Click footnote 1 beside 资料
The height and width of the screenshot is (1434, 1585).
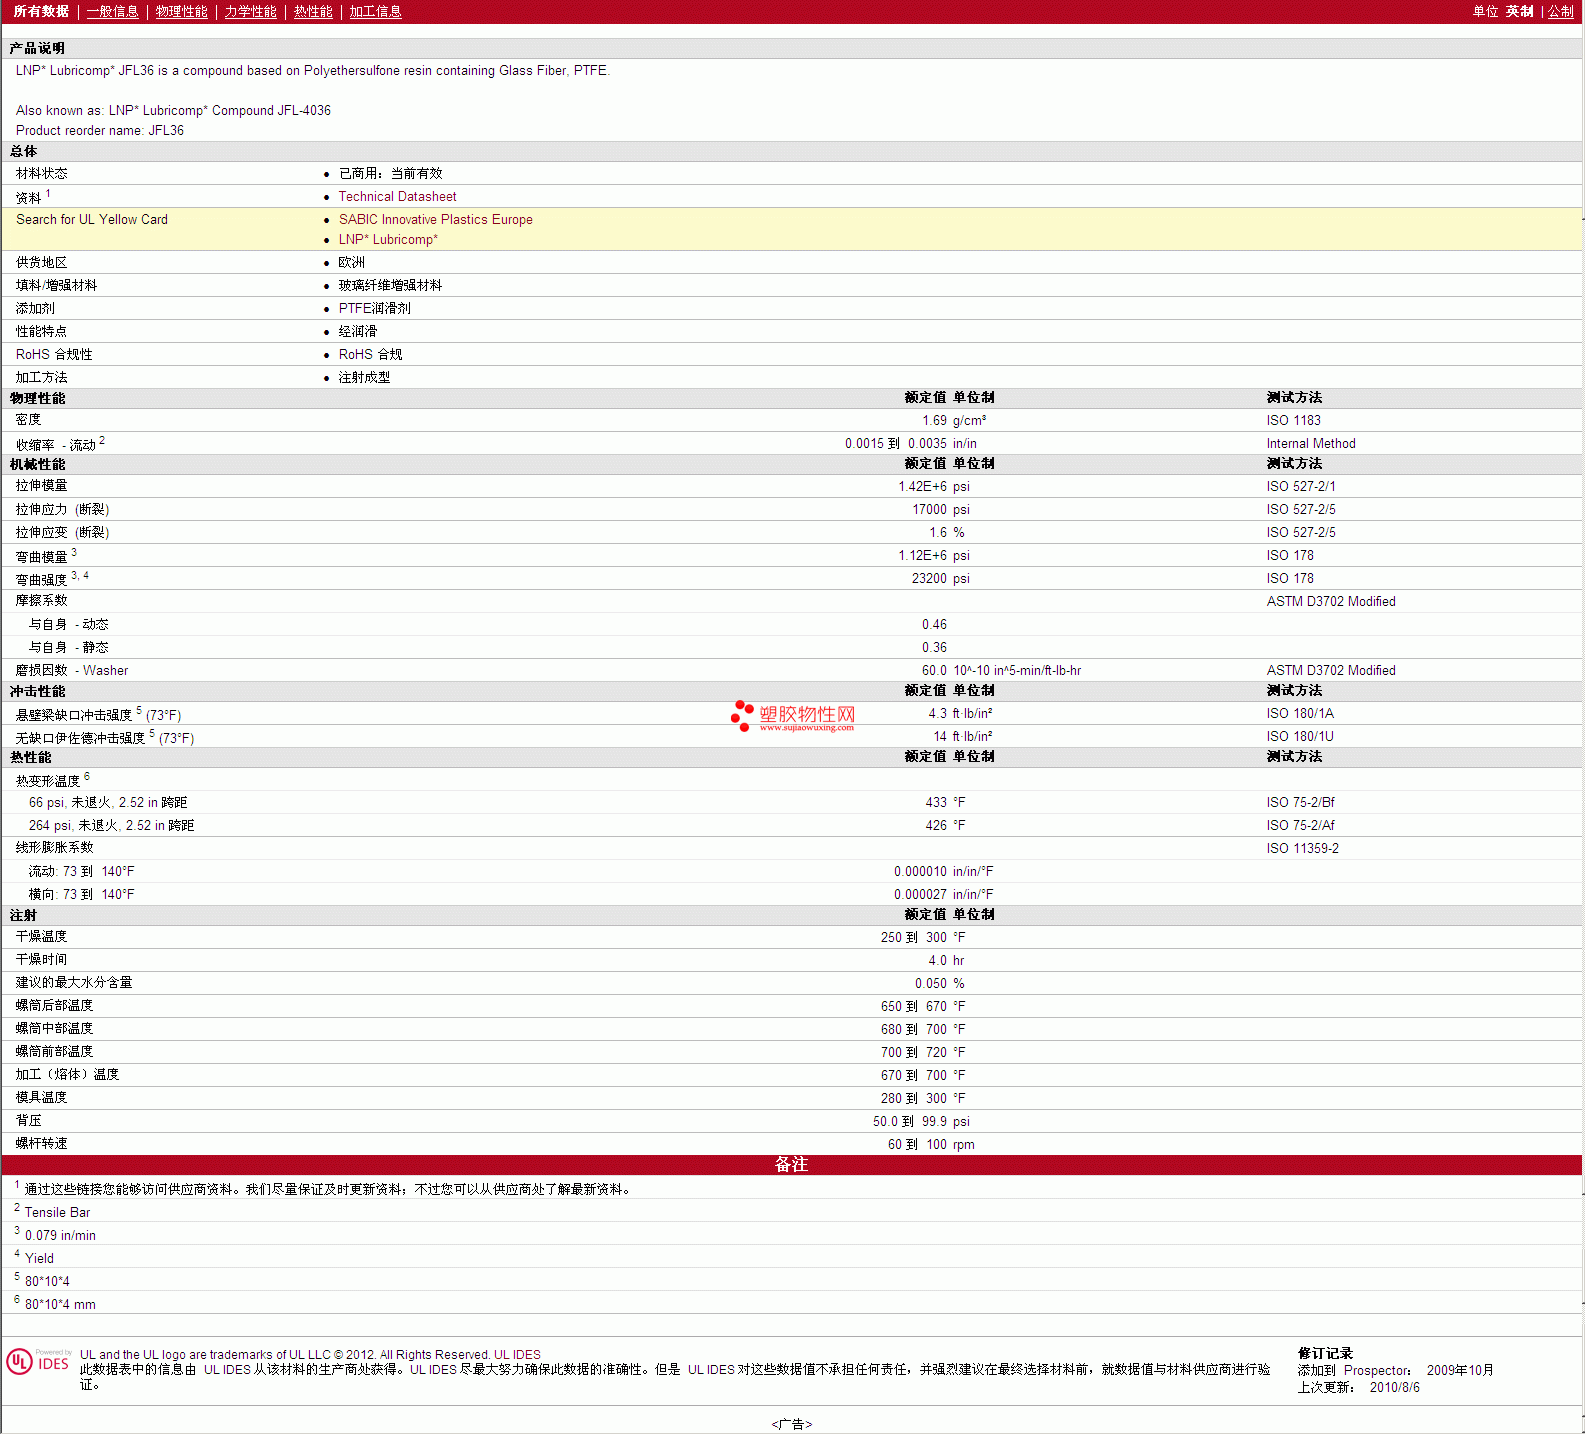pyautogui.click(x=48, y=194)
